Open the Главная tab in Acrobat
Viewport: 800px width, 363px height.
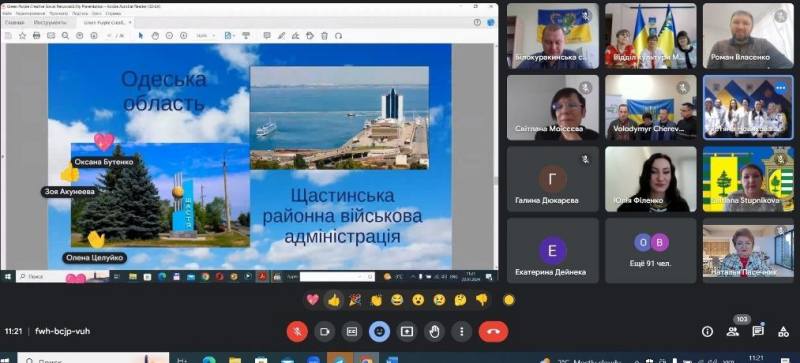[15, 22]
